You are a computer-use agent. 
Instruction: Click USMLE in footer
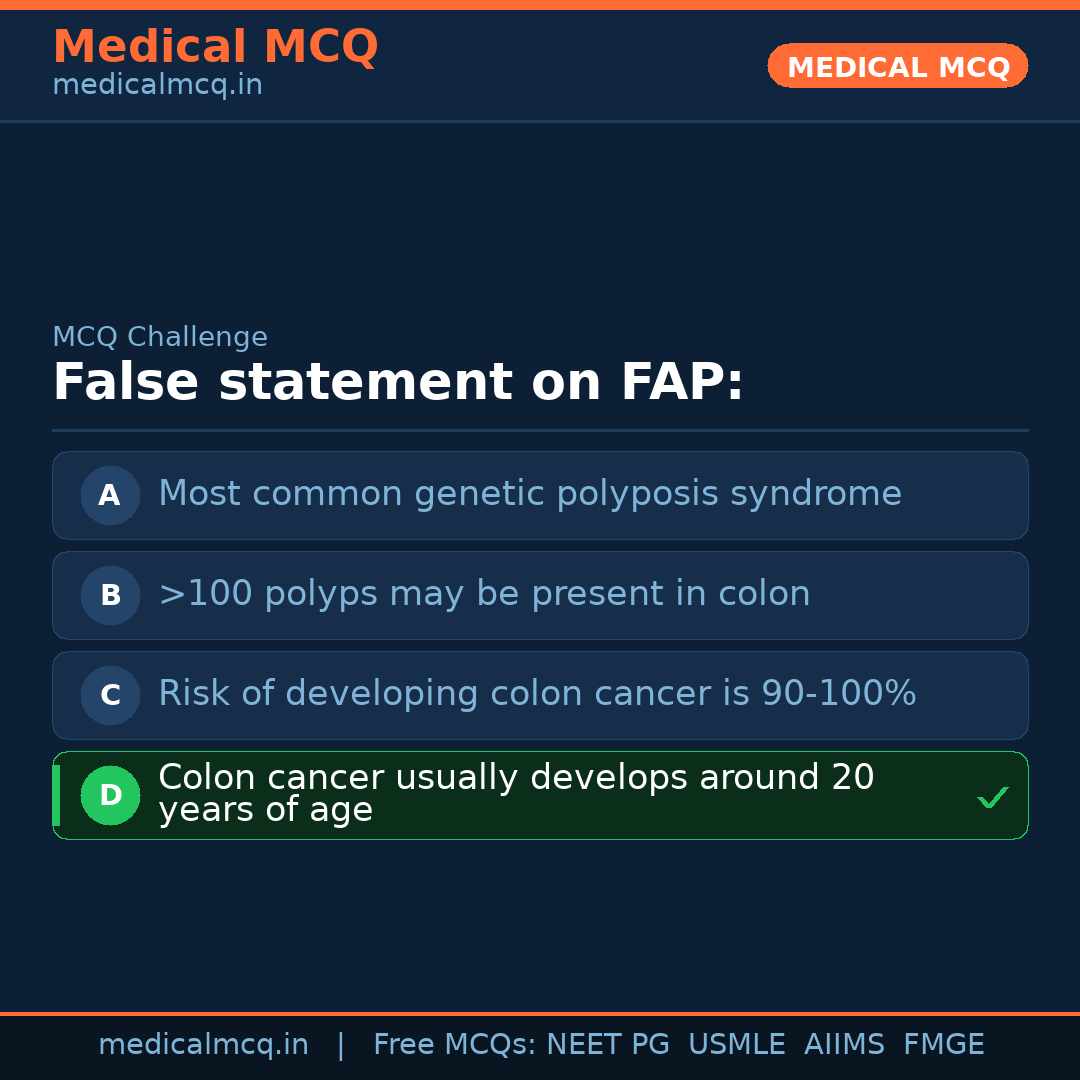[x=736, y=1045]
